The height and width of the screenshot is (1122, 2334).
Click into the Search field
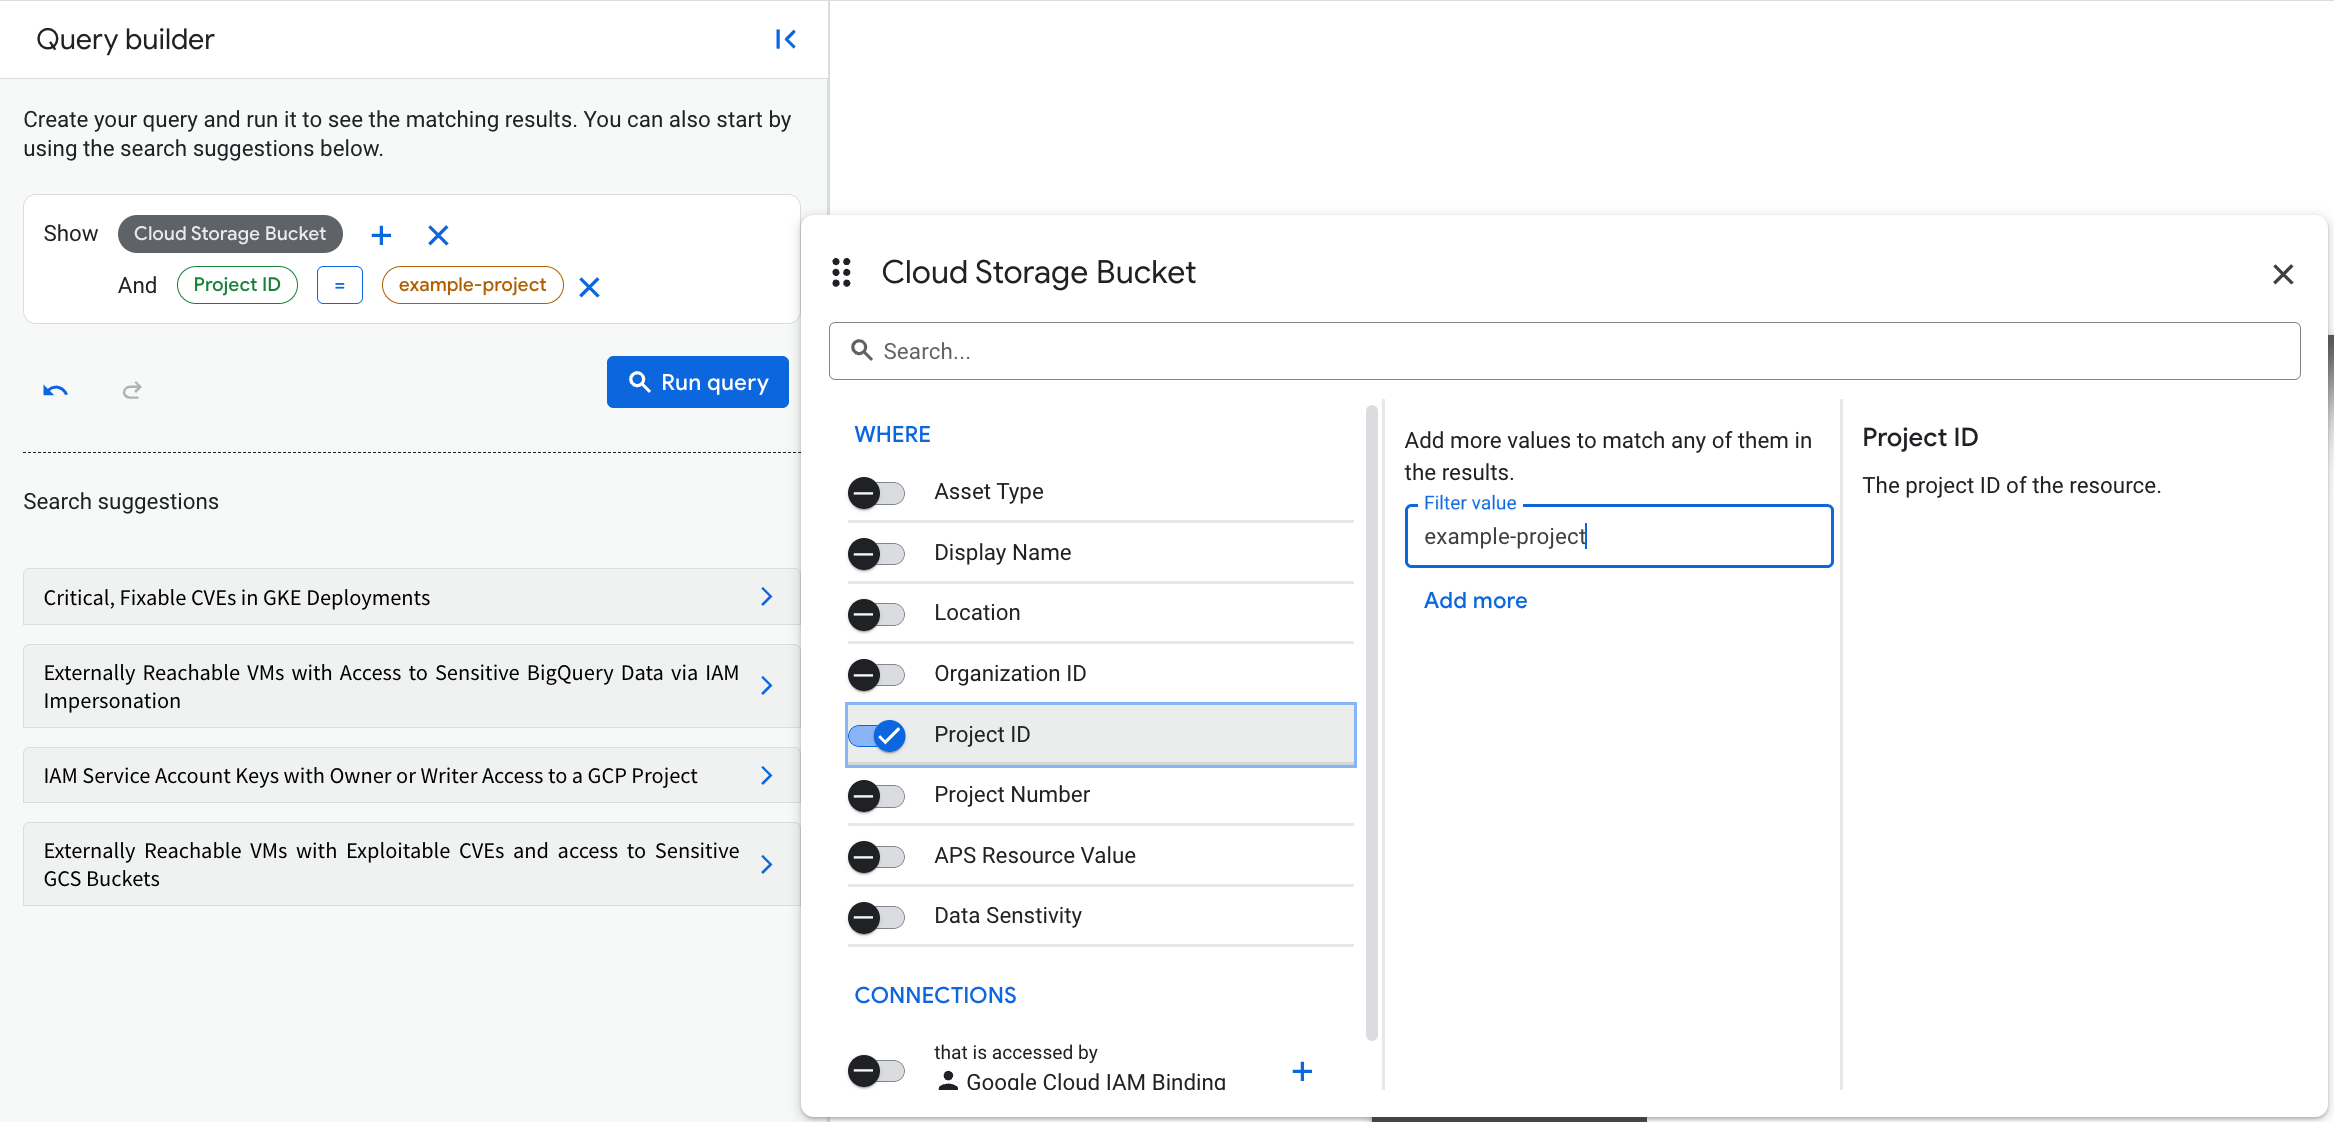[1564, 351]
